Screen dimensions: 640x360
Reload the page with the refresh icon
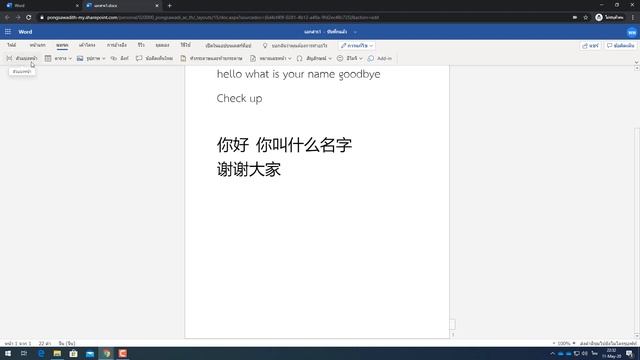coord(29,17)
